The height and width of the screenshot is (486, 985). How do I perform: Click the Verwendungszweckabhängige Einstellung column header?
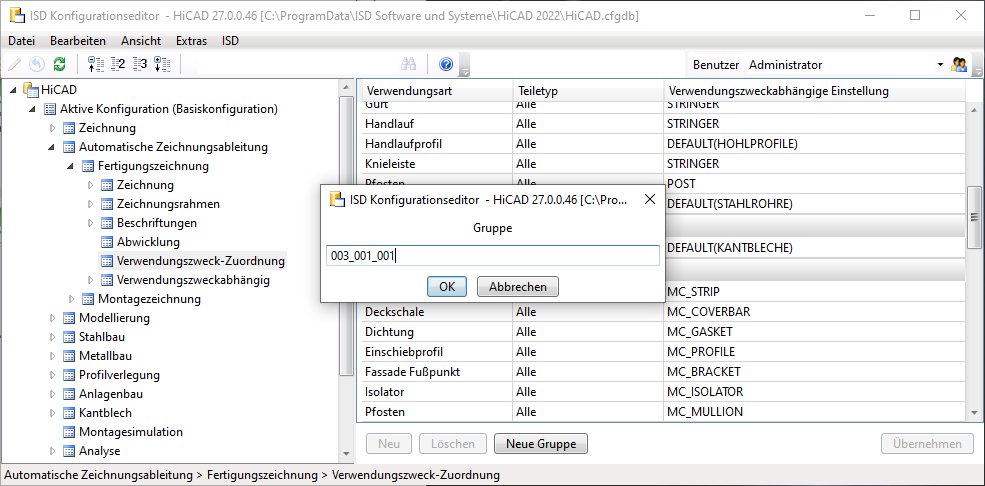(x=814, y=91)
